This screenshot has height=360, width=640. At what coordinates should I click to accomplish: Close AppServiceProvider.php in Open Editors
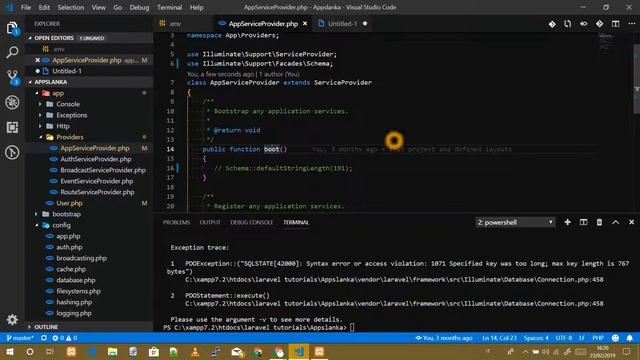(38, 60)
